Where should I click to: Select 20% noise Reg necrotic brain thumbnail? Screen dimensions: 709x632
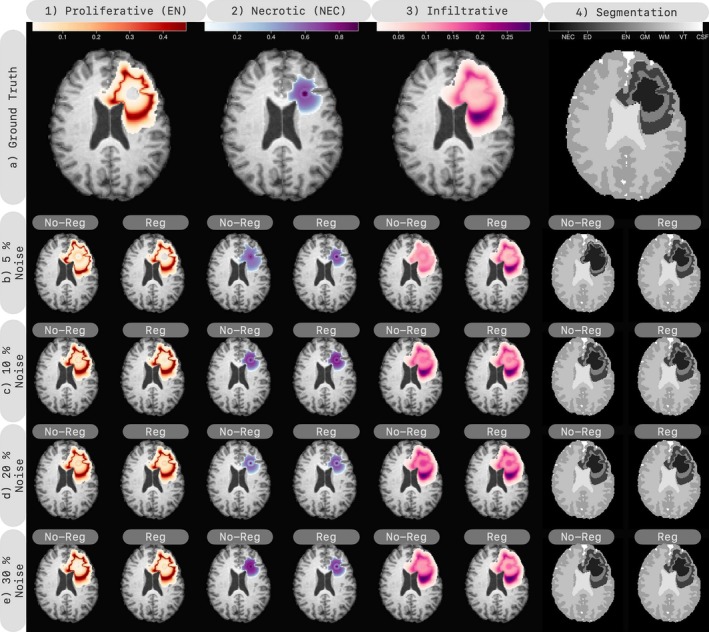pos(326,480)
